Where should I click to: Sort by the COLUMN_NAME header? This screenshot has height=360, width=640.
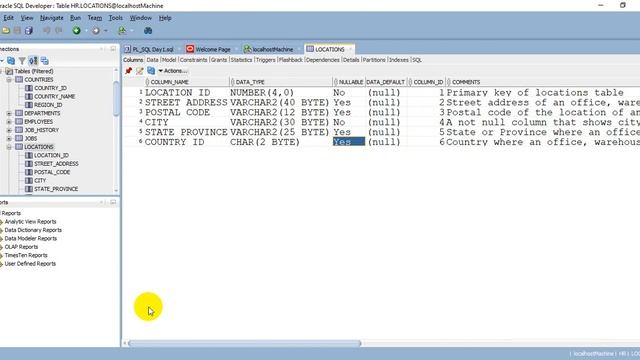tap(187, 82)
